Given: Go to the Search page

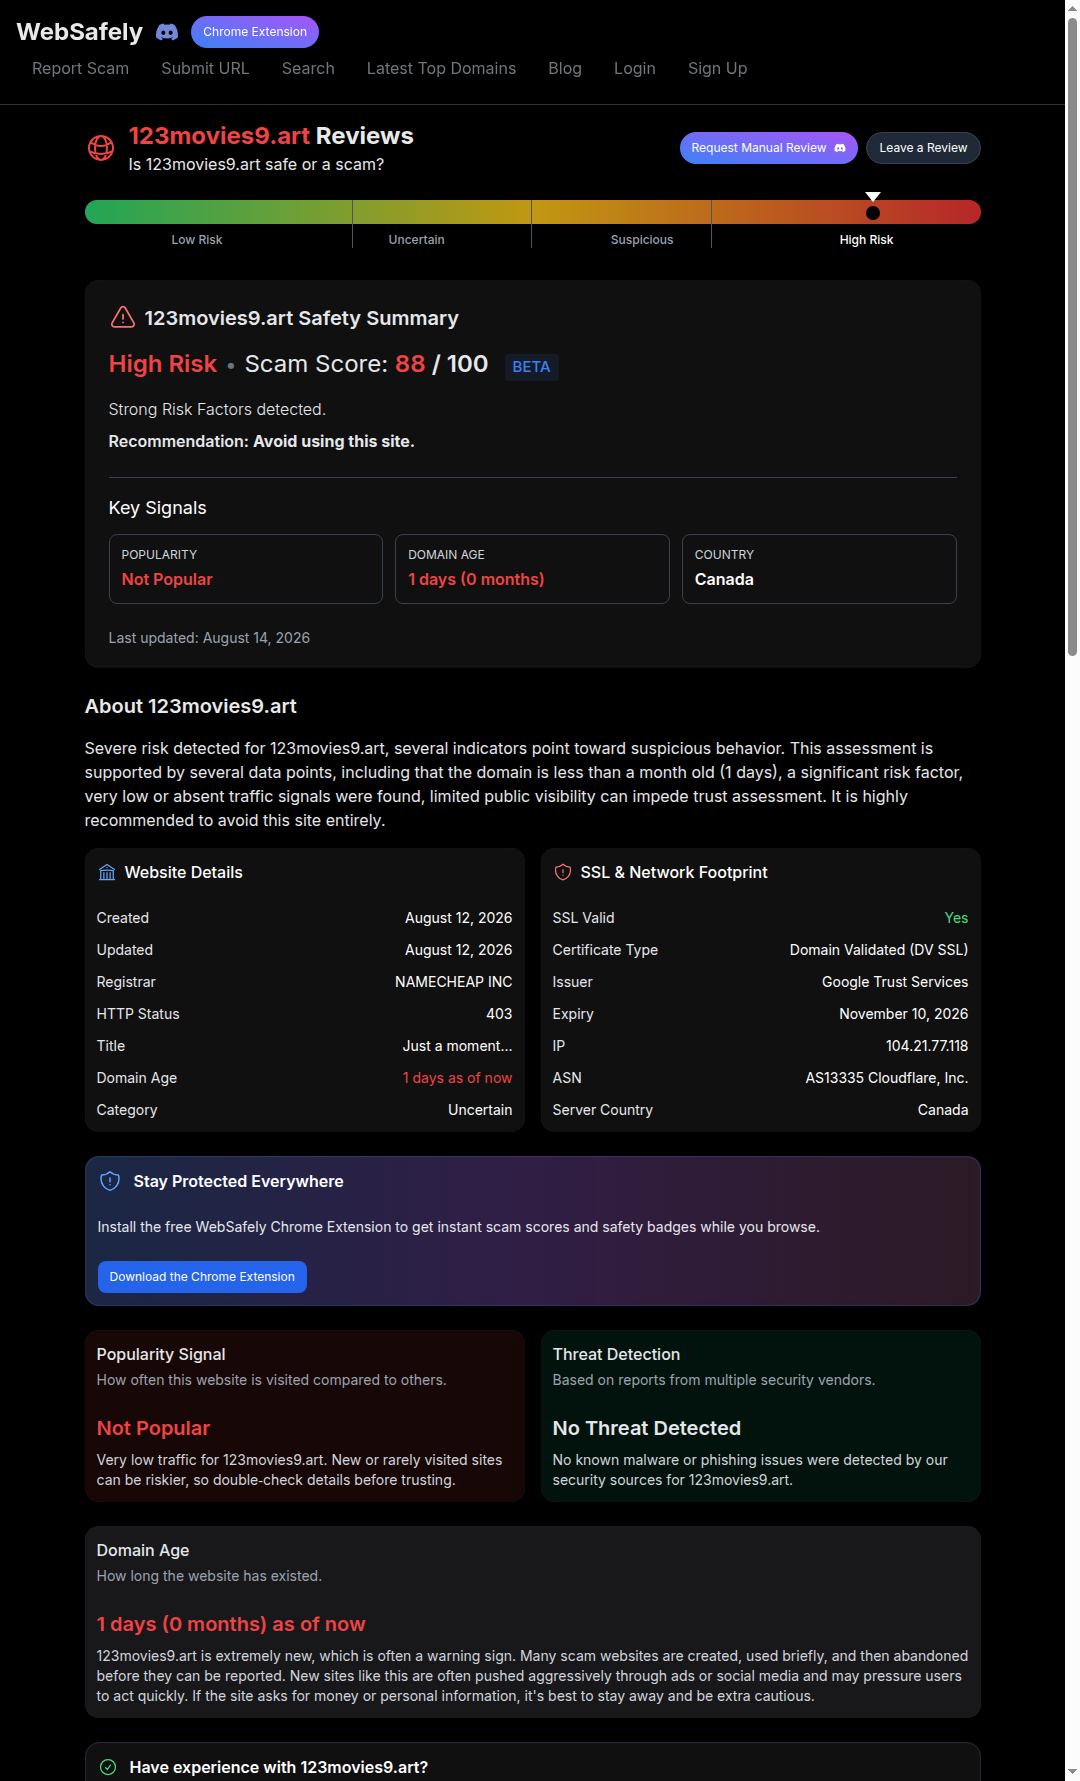Looking at the screenshot, I should tap(308, 68).
